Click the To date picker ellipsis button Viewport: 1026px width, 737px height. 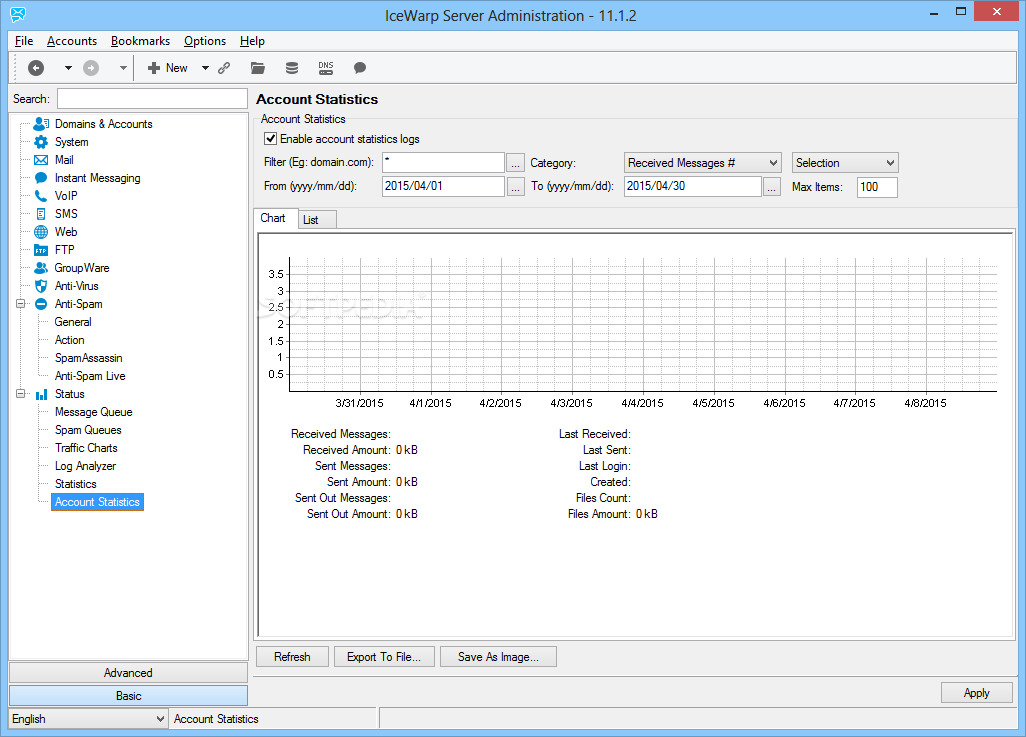[x=772, y=187]
